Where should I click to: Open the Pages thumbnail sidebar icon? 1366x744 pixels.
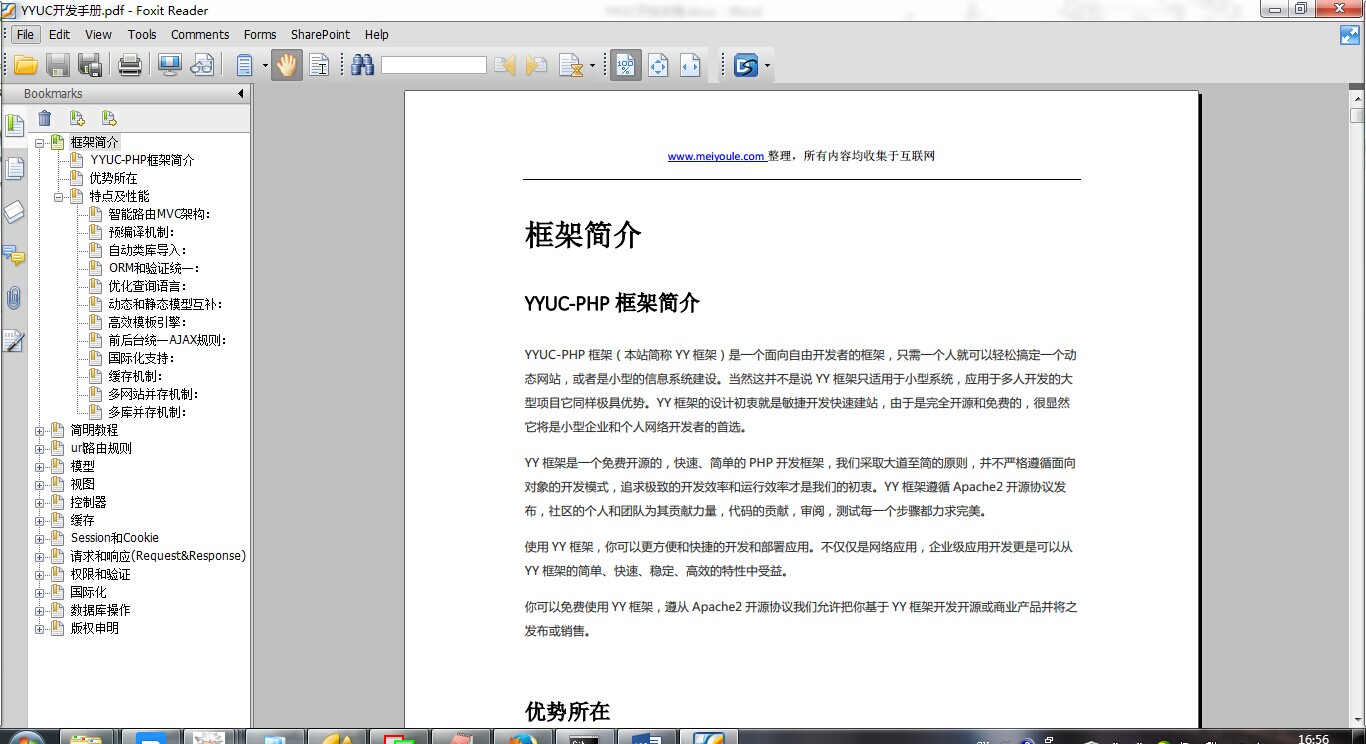tap(14, 169)
